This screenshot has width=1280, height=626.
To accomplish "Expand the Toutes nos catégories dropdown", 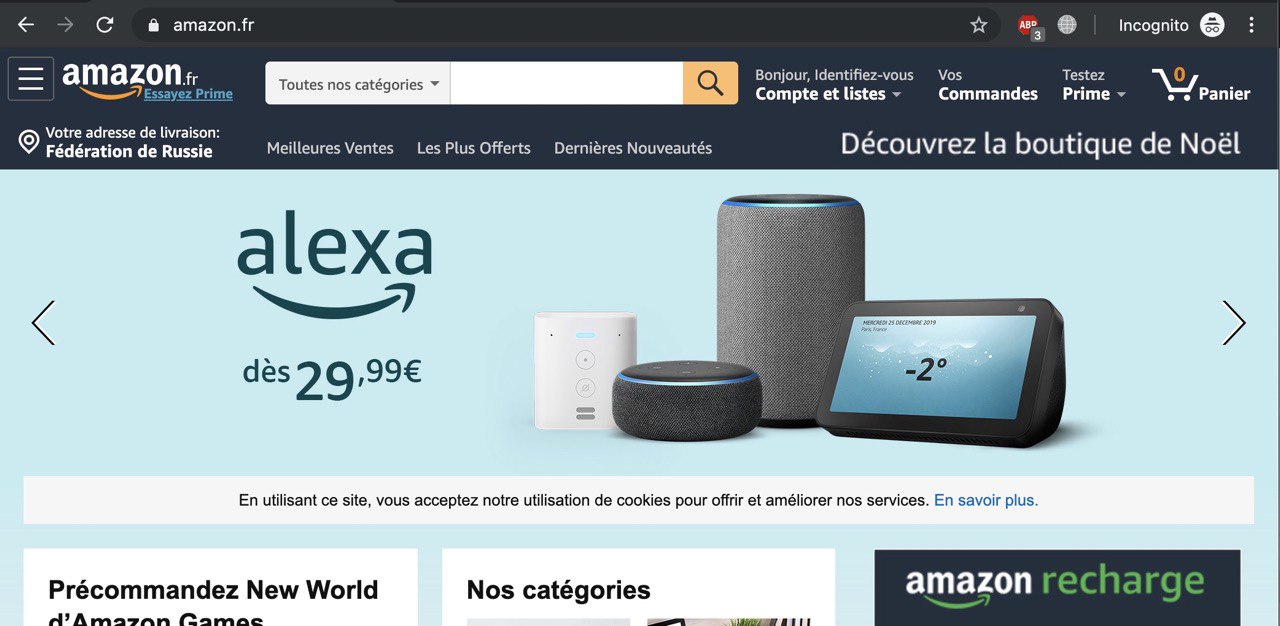I will point(358,84).
